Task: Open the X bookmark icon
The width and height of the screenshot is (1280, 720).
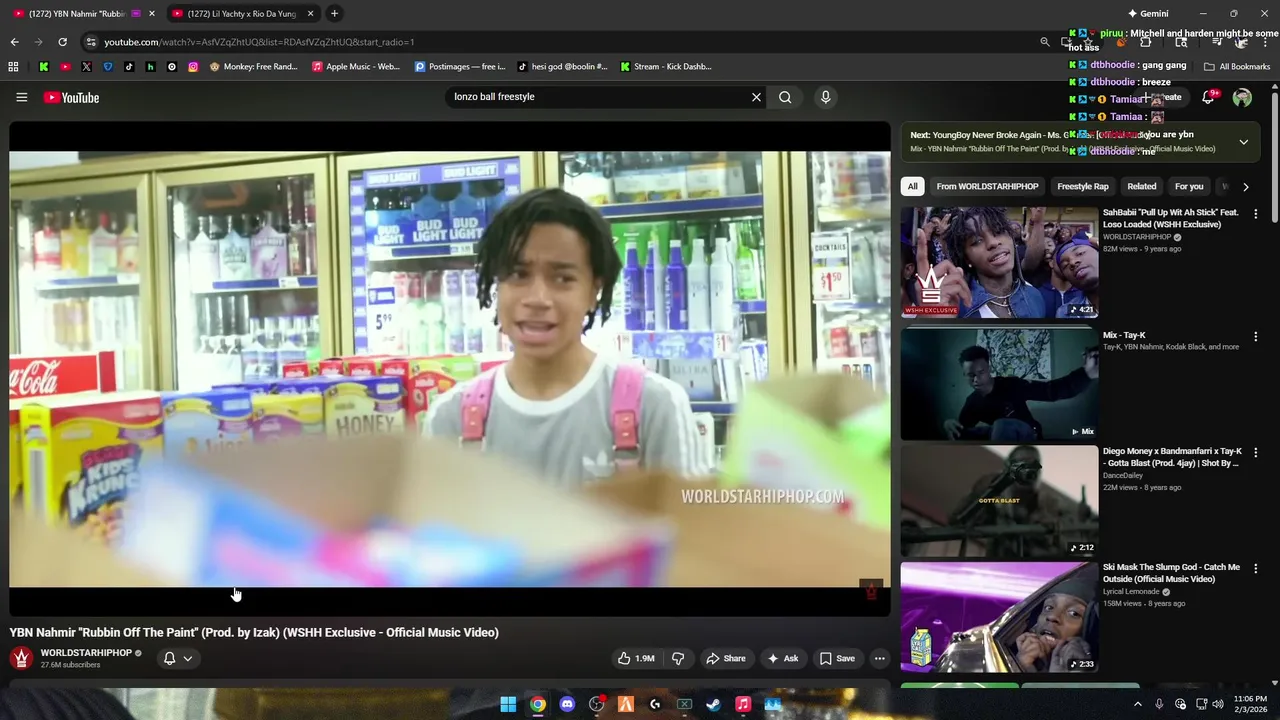Action: (86, 67)
